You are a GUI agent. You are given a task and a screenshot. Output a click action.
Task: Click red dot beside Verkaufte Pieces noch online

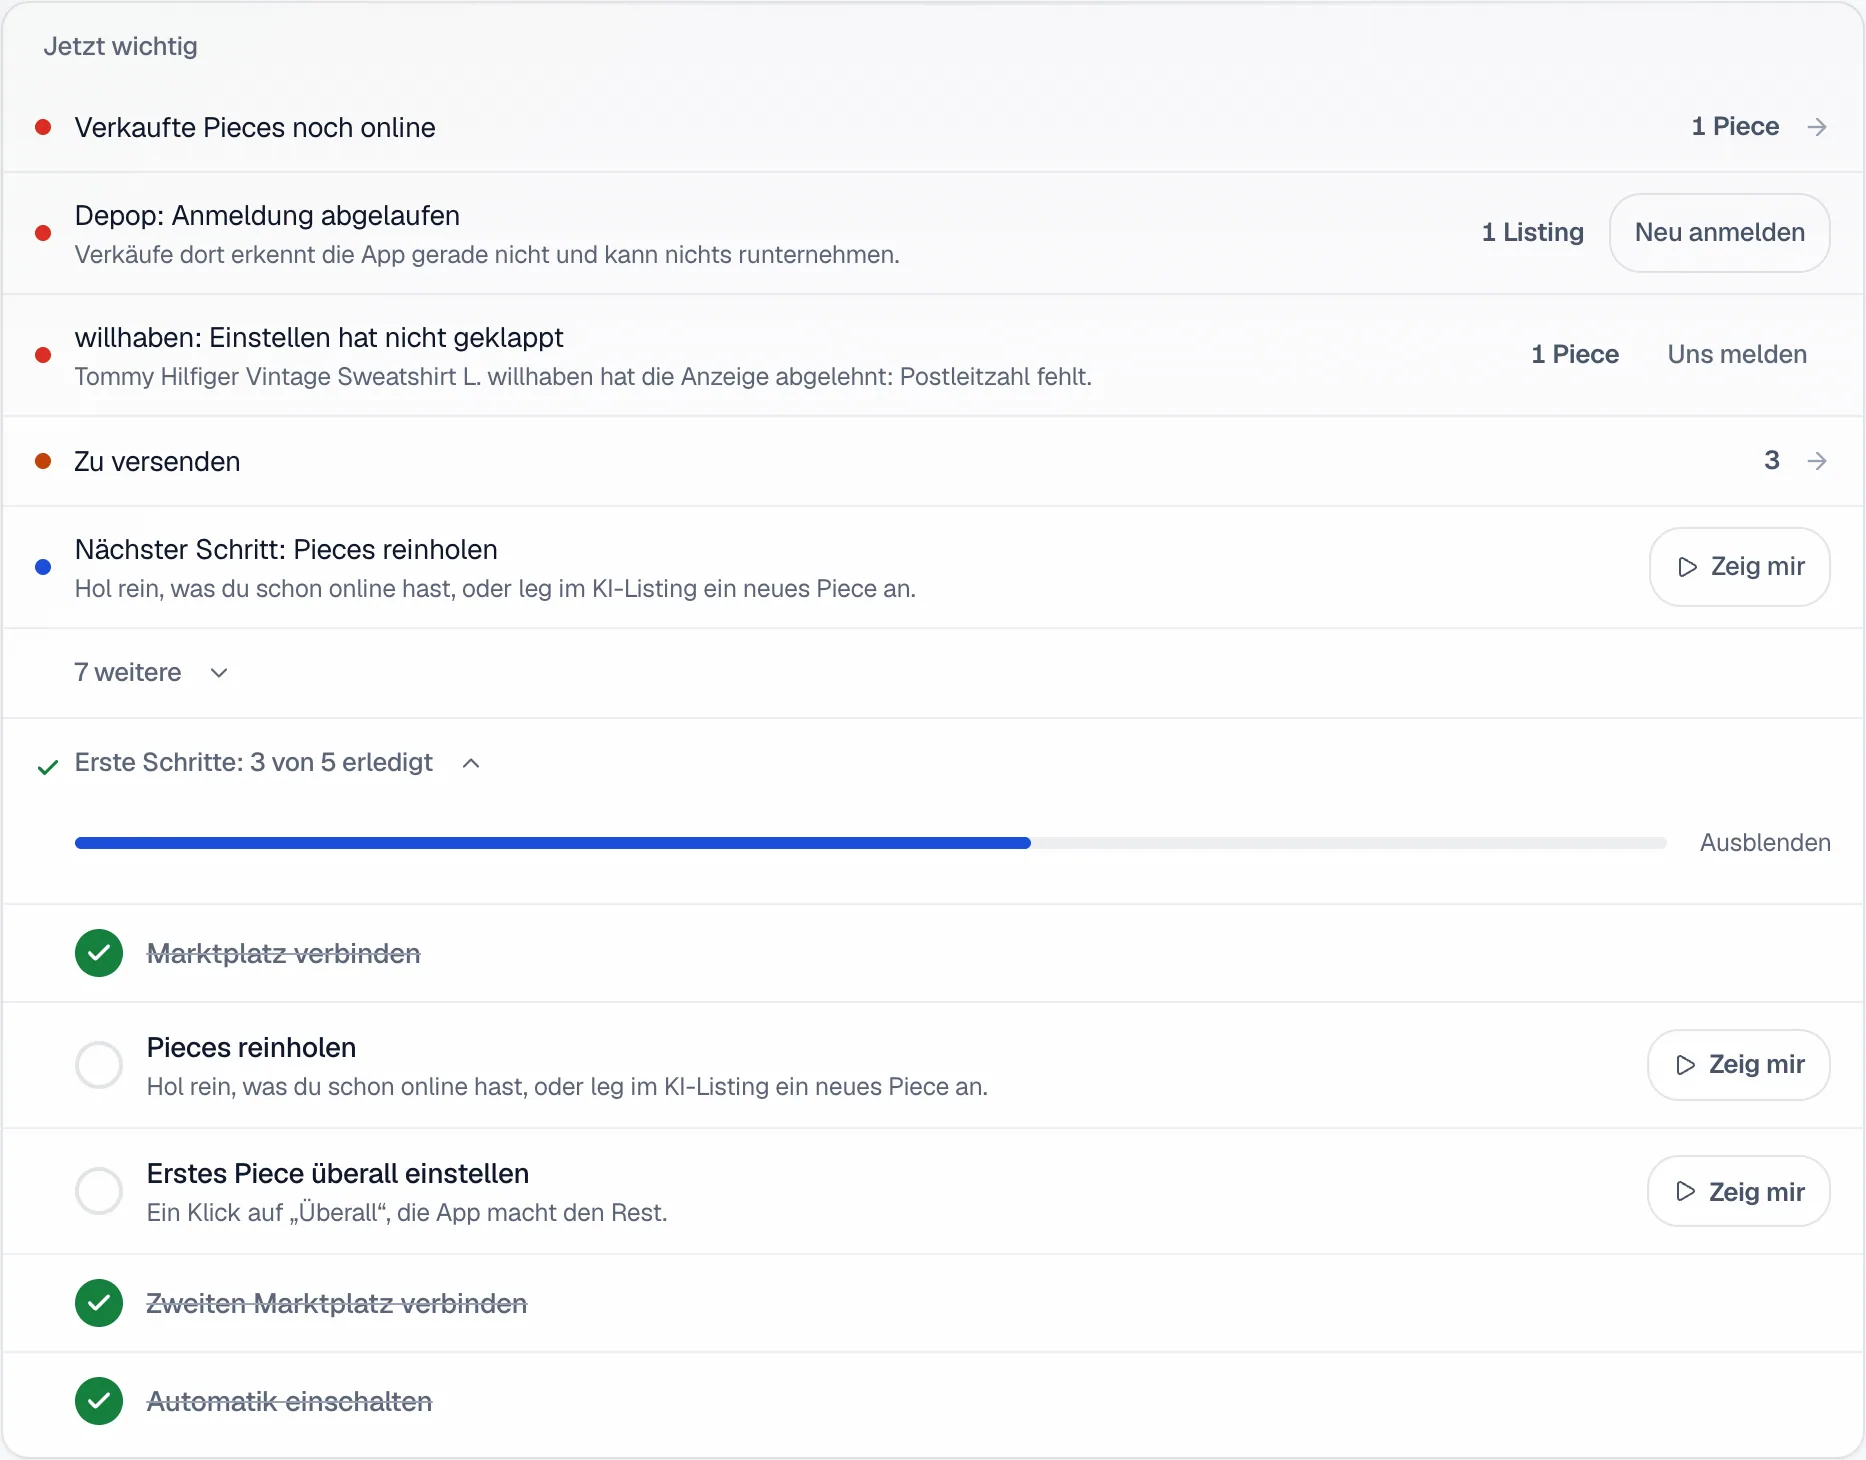click(43, 127)
